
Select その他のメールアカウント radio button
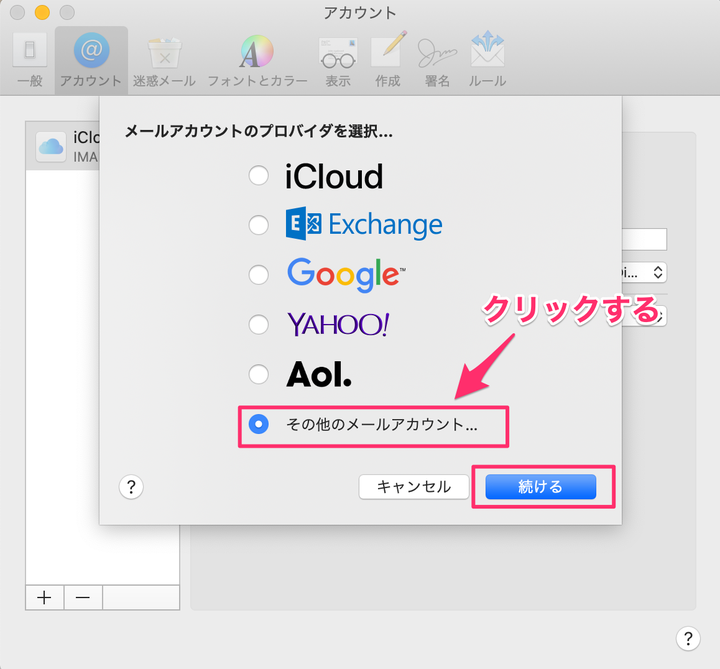[259, 424]
